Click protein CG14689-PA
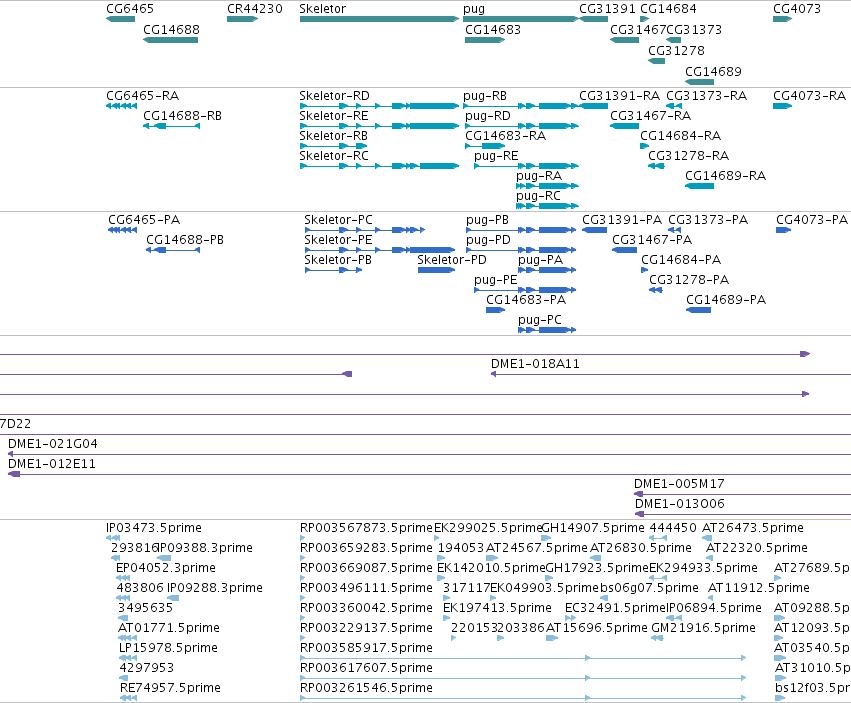This screenshot has width=851, height=703. (x=726, y=300)
